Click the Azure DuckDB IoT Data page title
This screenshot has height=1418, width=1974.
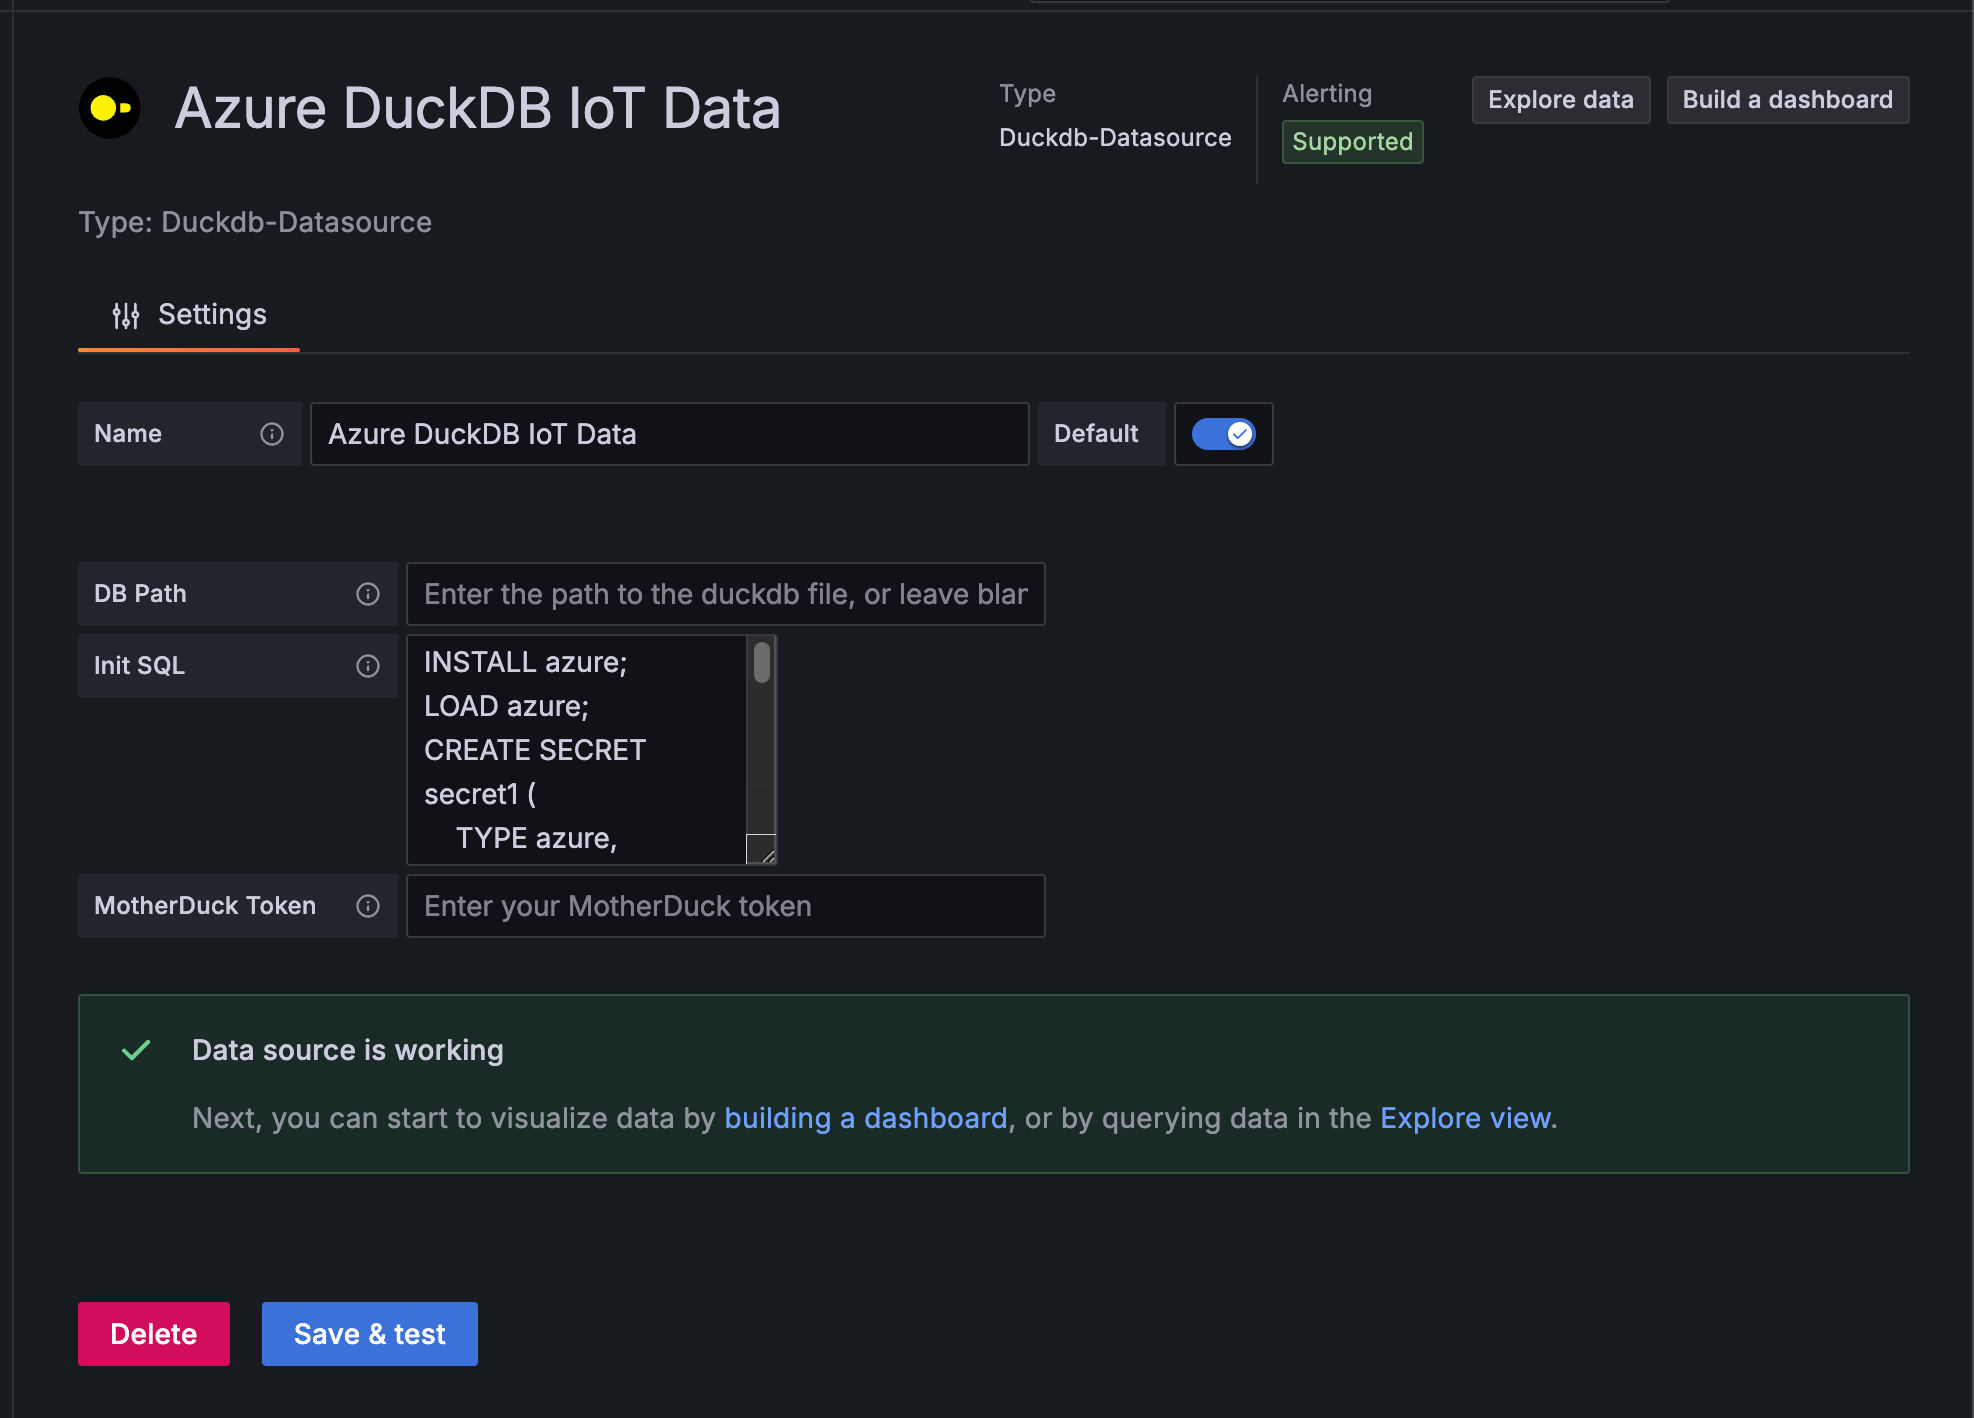point(478,108)
